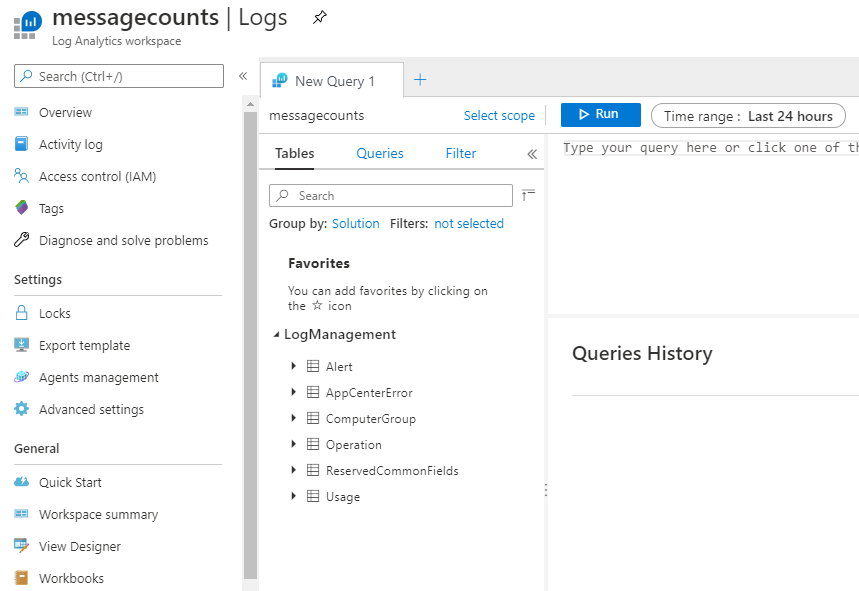Open Overview in the sidebar
The width and height of the screenshot is (859, 591).
pyautogui.click(x=65, y=112)
